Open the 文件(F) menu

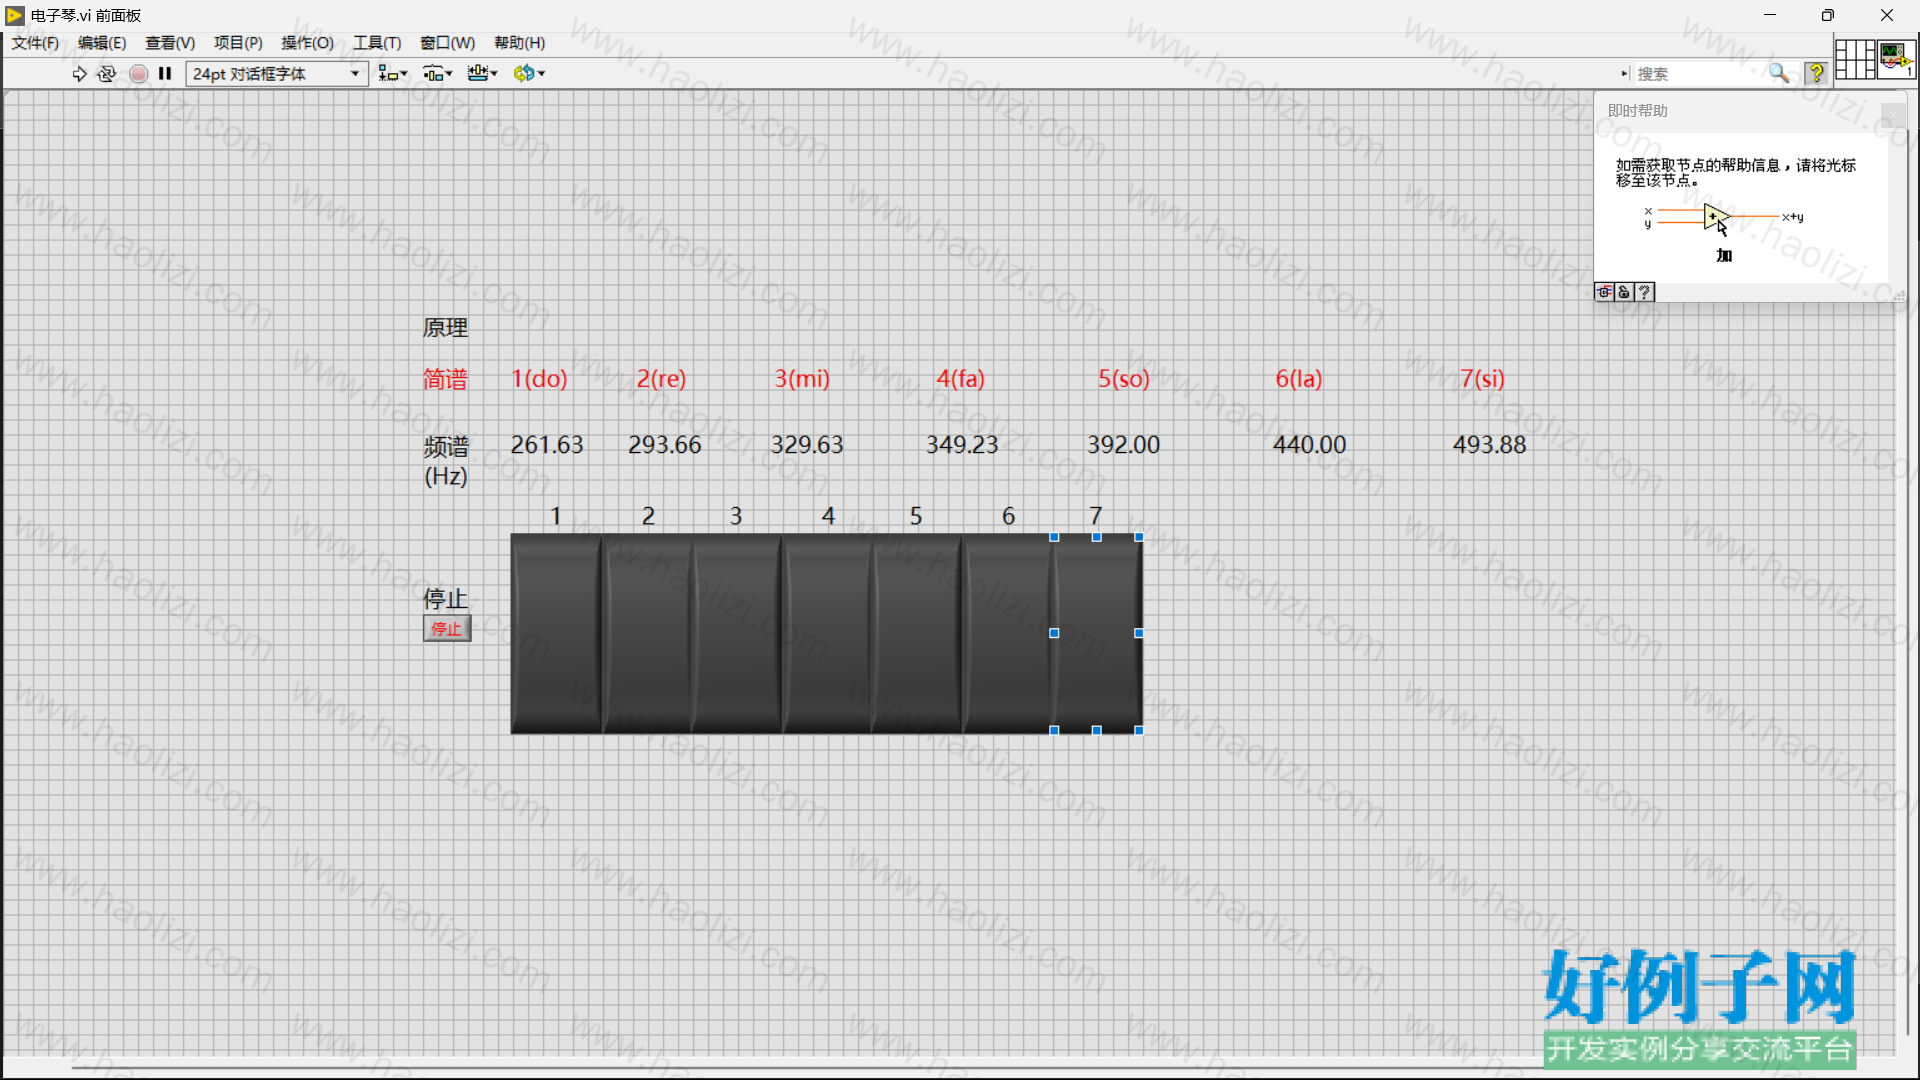pyautogui.click(x=35, y=43)
